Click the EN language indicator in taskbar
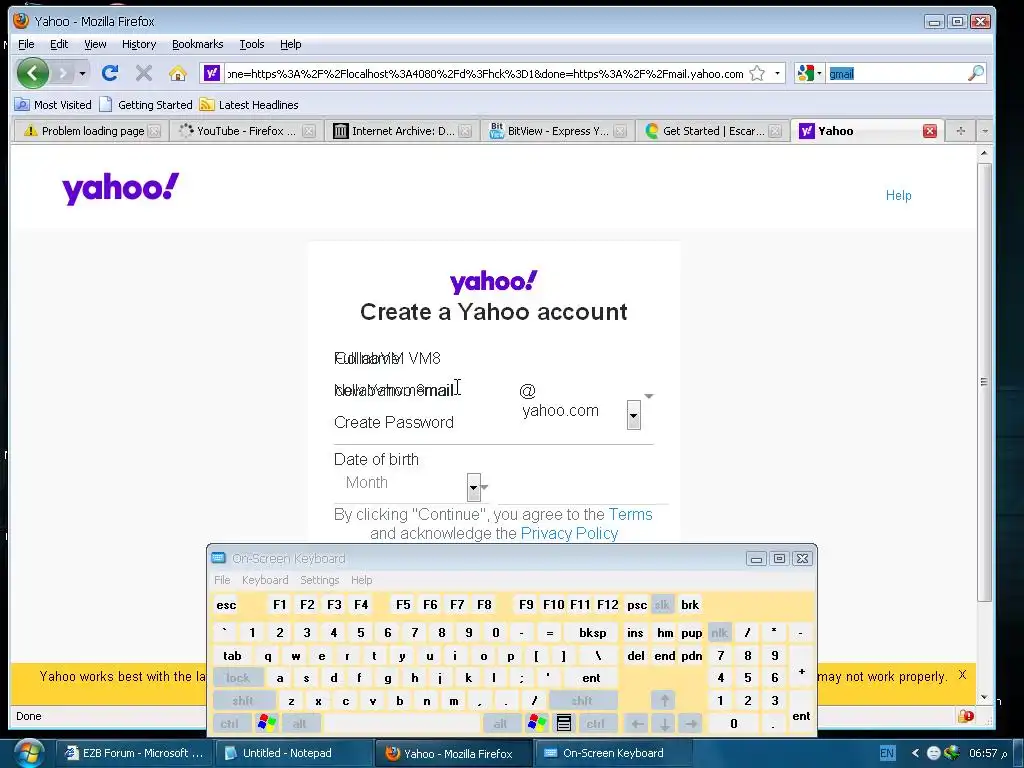This screenshot has height=768, width=1024. pos(887,753)
